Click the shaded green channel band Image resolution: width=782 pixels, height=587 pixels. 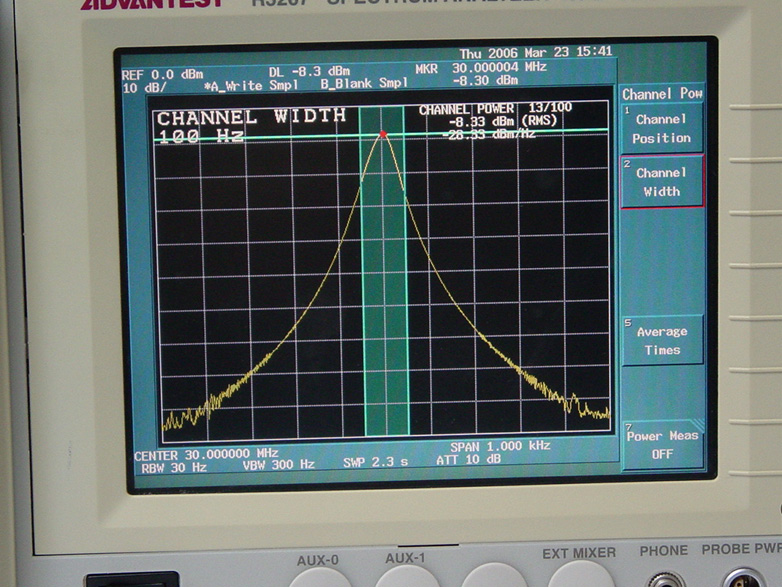[384, 300]
